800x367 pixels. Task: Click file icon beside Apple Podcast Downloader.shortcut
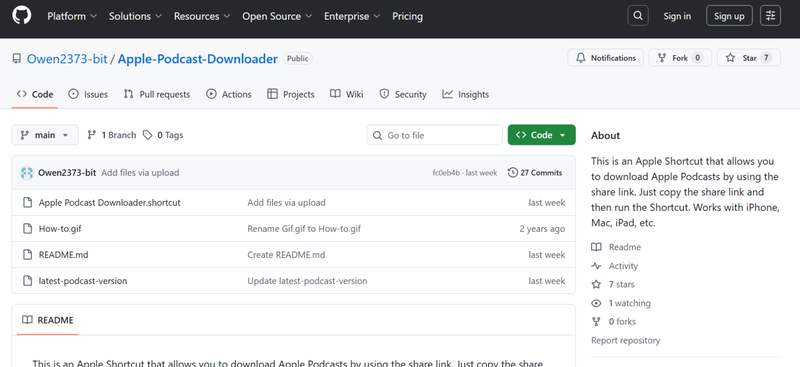pos(28,203)
